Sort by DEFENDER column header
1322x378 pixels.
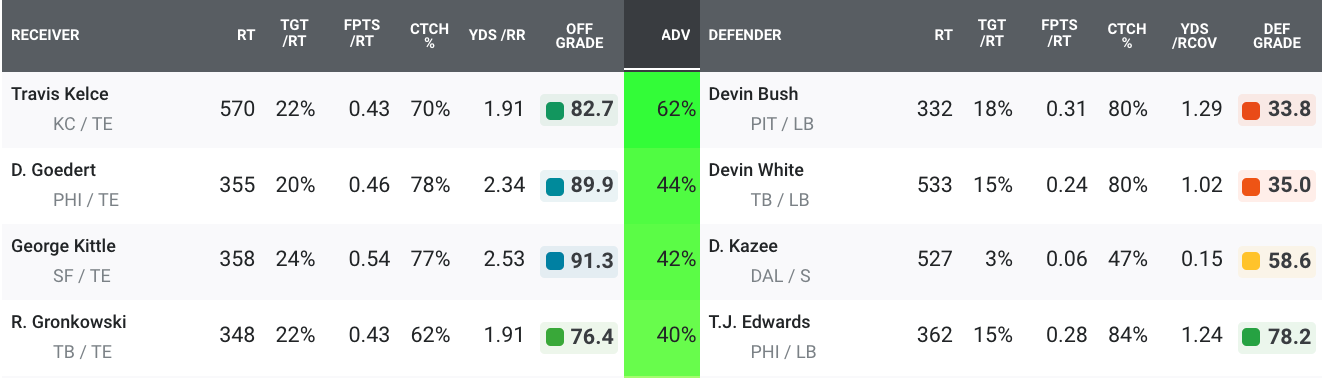(745, 35)
